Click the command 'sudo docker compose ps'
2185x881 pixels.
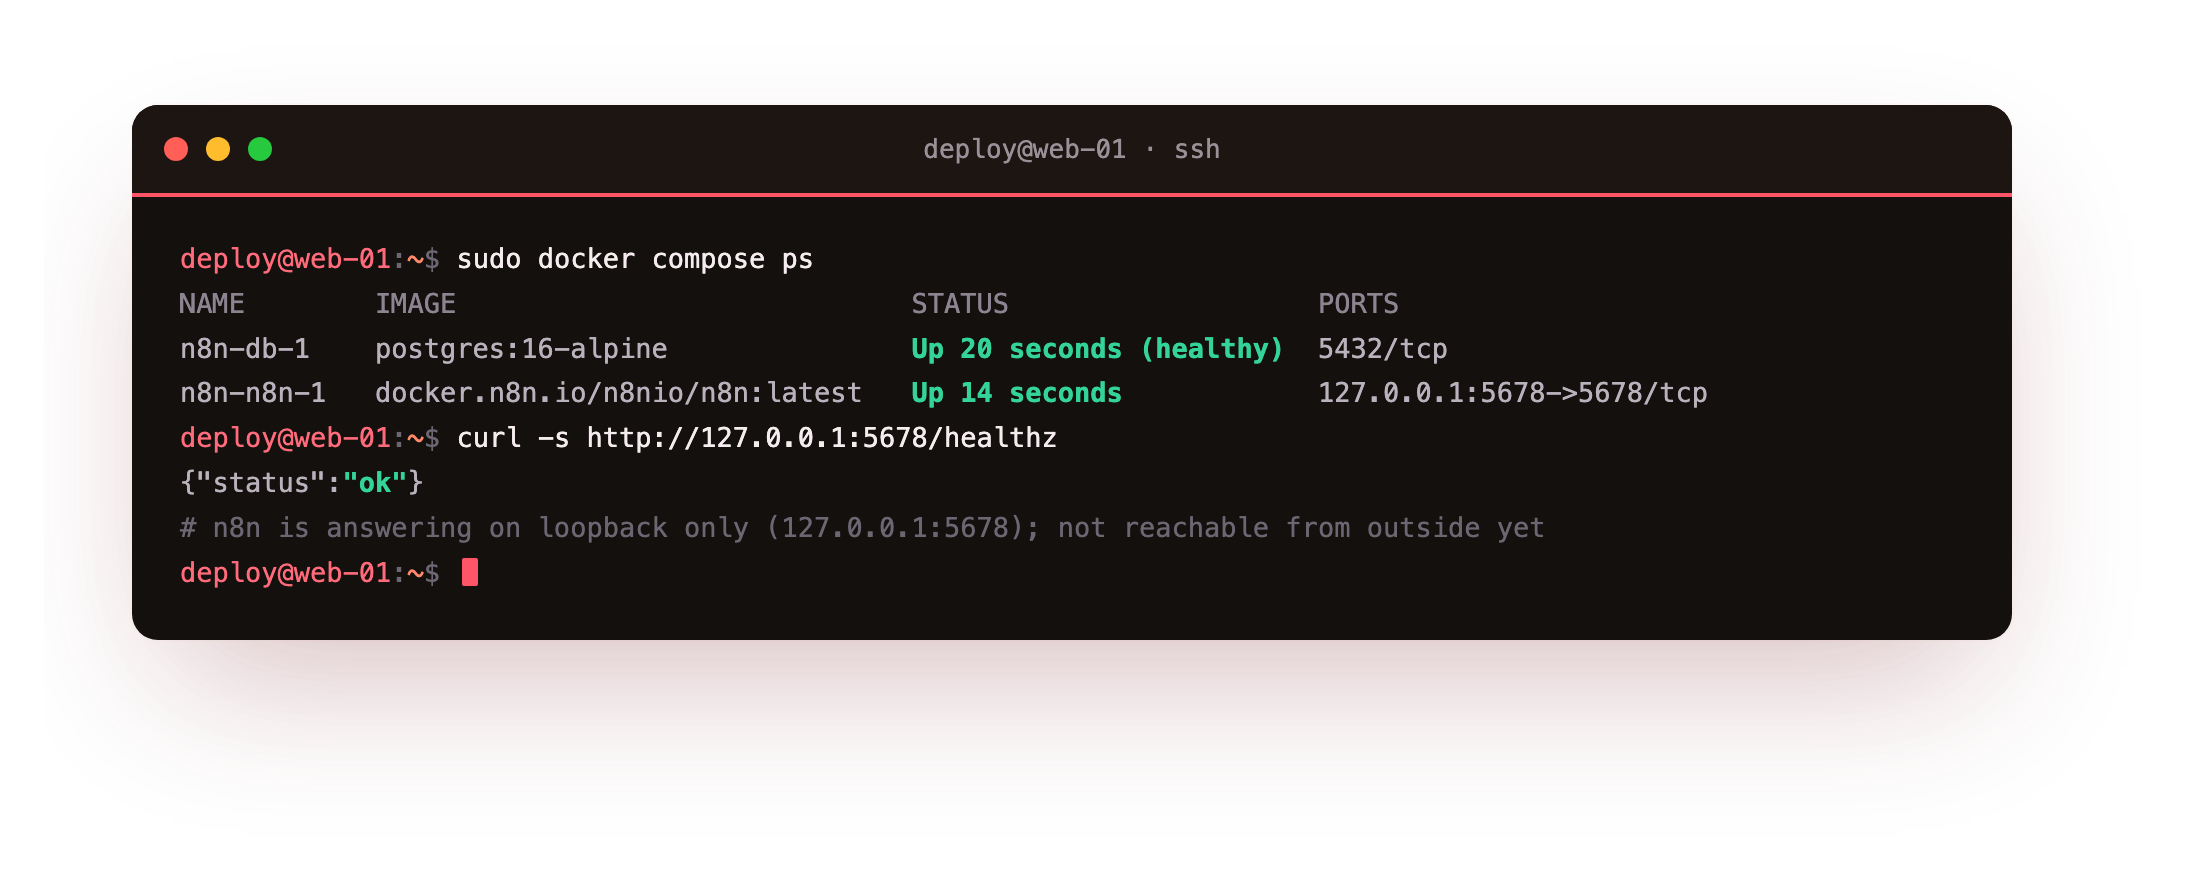tap(635, 259)
